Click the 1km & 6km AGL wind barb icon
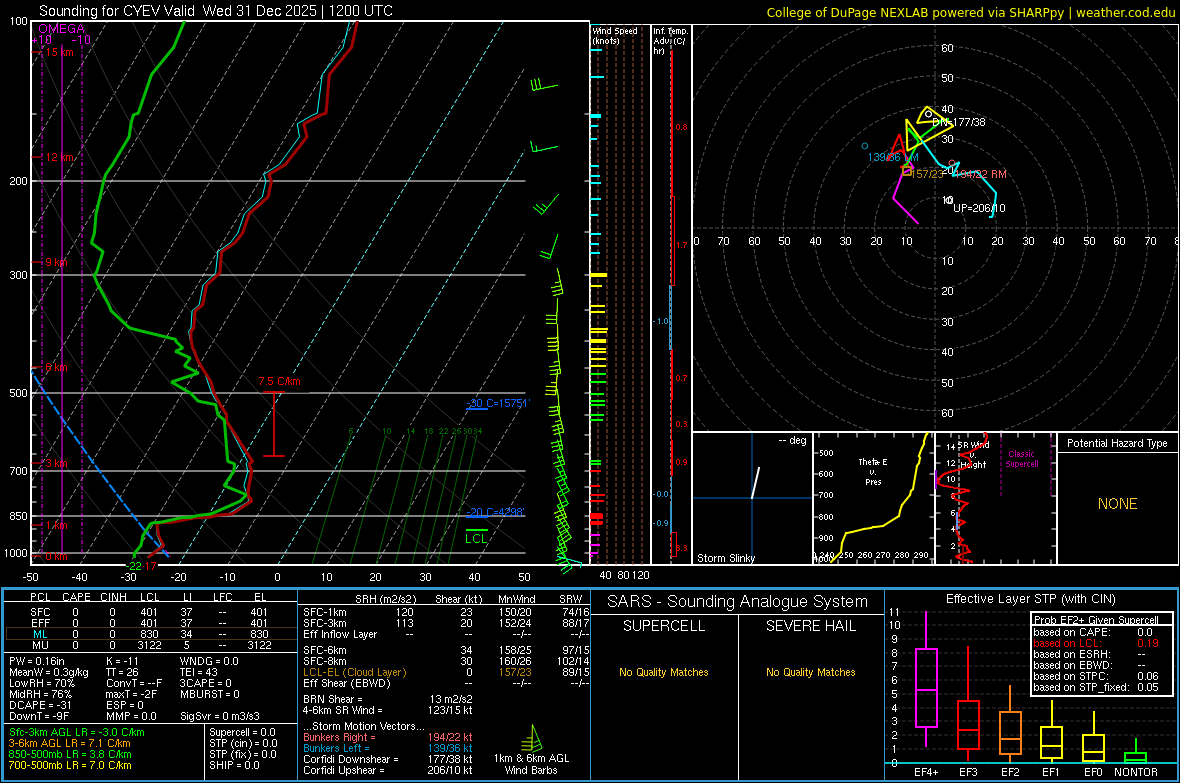1180x783 pixels. tap(531, 738)
